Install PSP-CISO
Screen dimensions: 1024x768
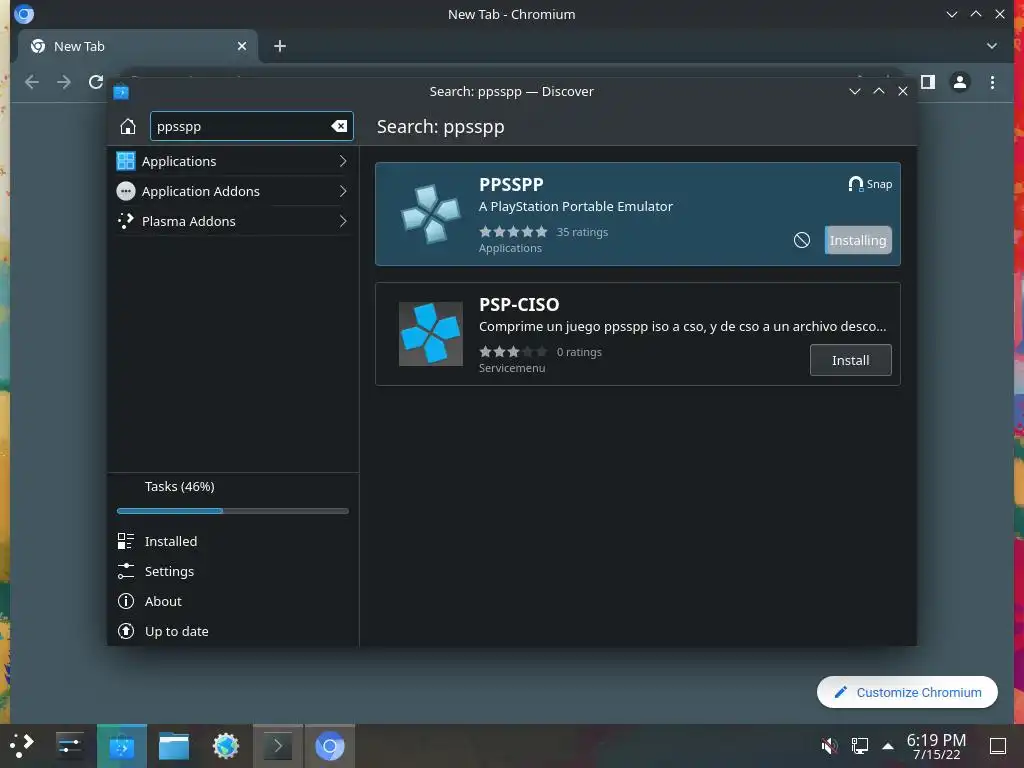point(850,360)
